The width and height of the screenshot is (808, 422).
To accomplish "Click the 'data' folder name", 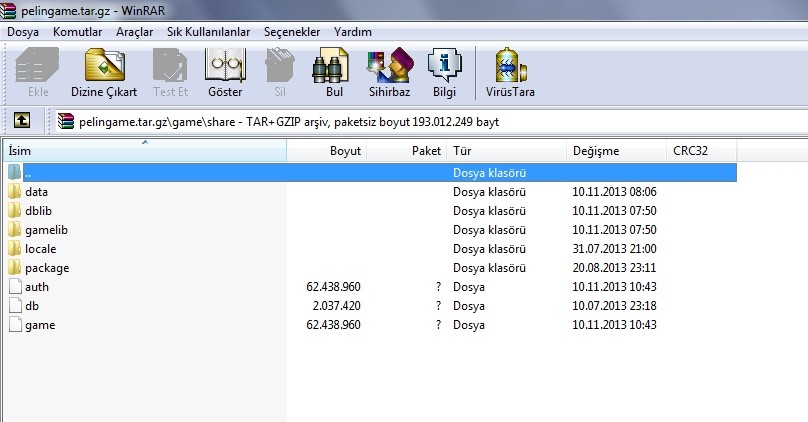I will (x=37, y=192).
